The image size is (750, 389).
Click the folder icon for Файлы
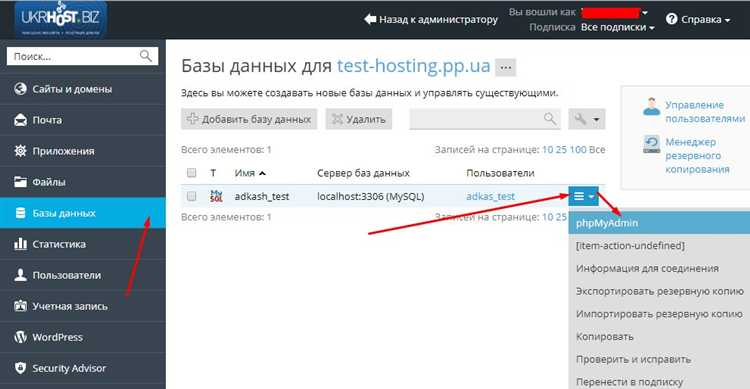click(20, 182)
